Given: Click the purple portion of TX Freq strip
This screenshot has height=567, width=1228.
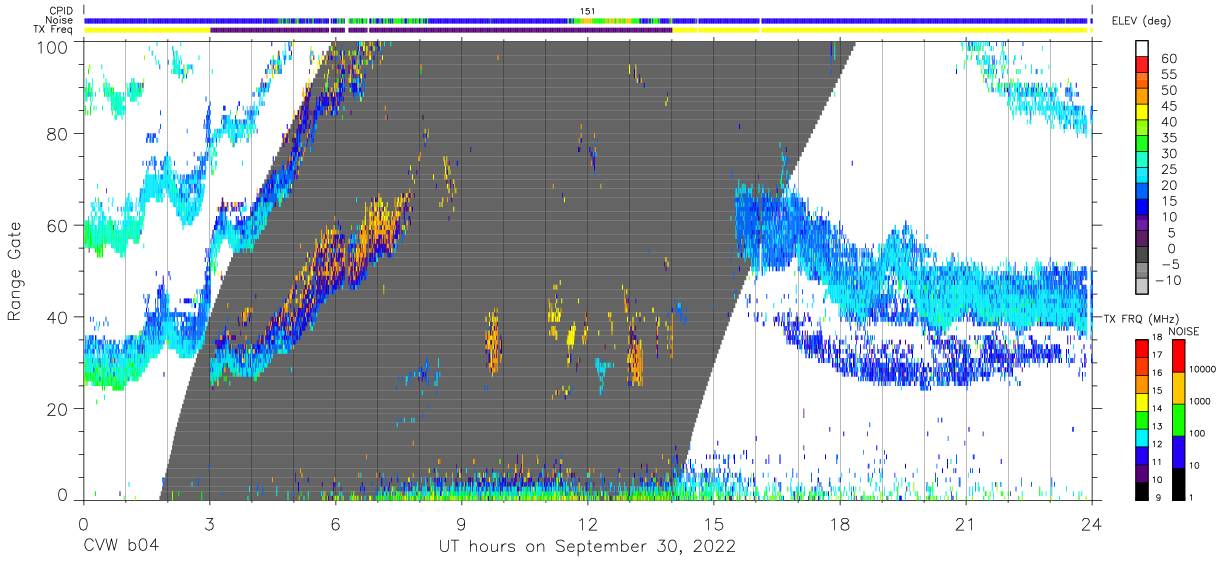Looking at the screenshot, I should (440, 30).
